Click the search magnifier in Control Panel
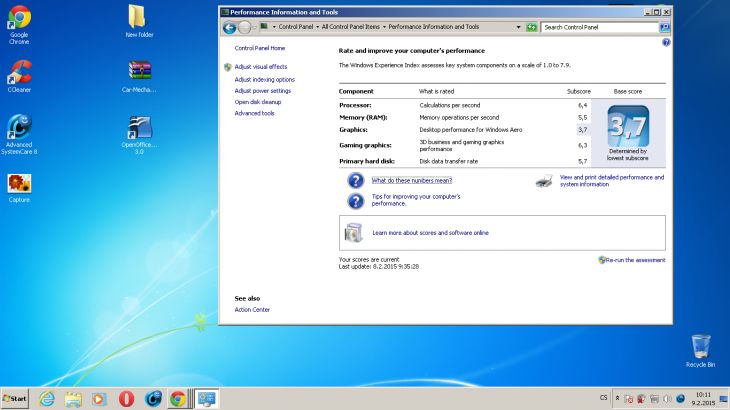Screen dimensions: 730x410 665,27
